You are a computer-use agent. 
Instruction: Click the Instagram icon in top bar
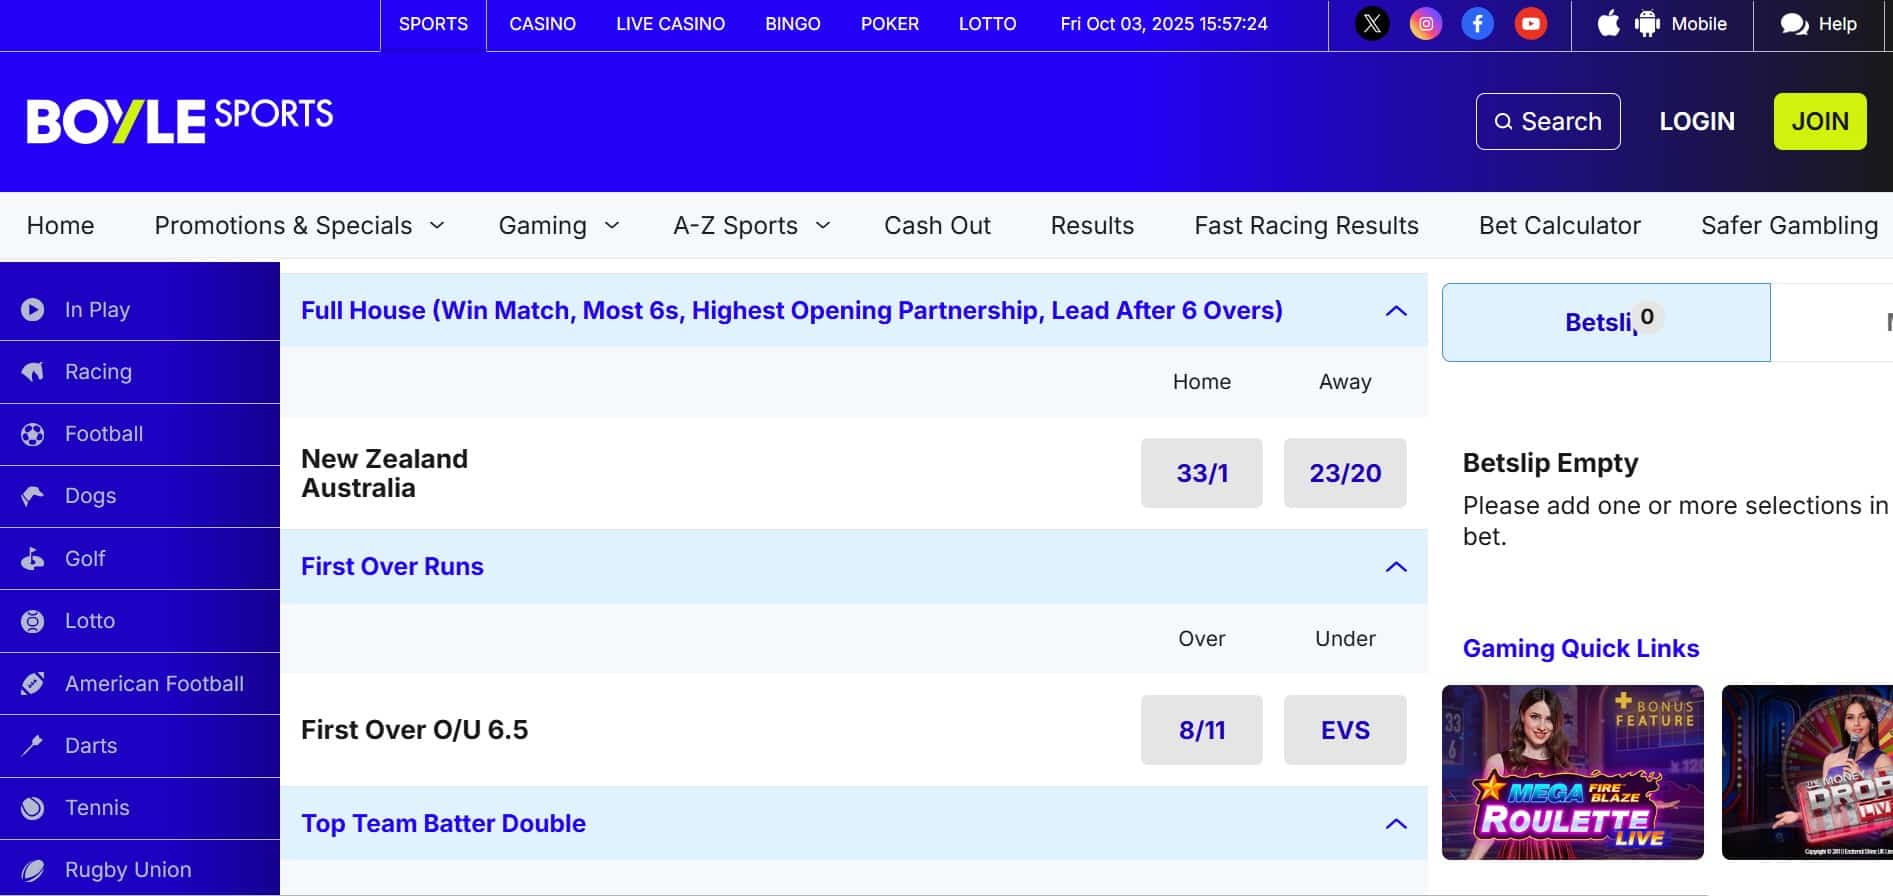click(x=1425, y=24)
